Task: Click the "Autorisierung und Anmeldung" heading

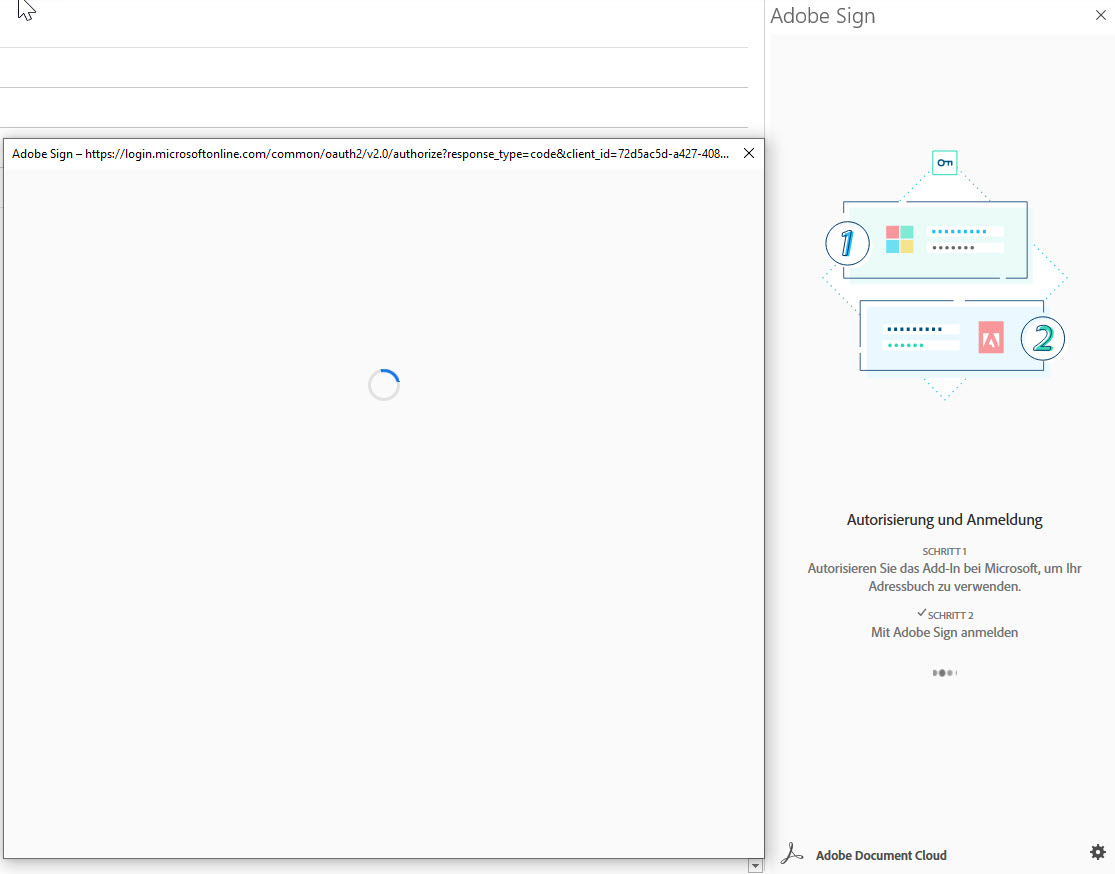Action: (944, 520)
